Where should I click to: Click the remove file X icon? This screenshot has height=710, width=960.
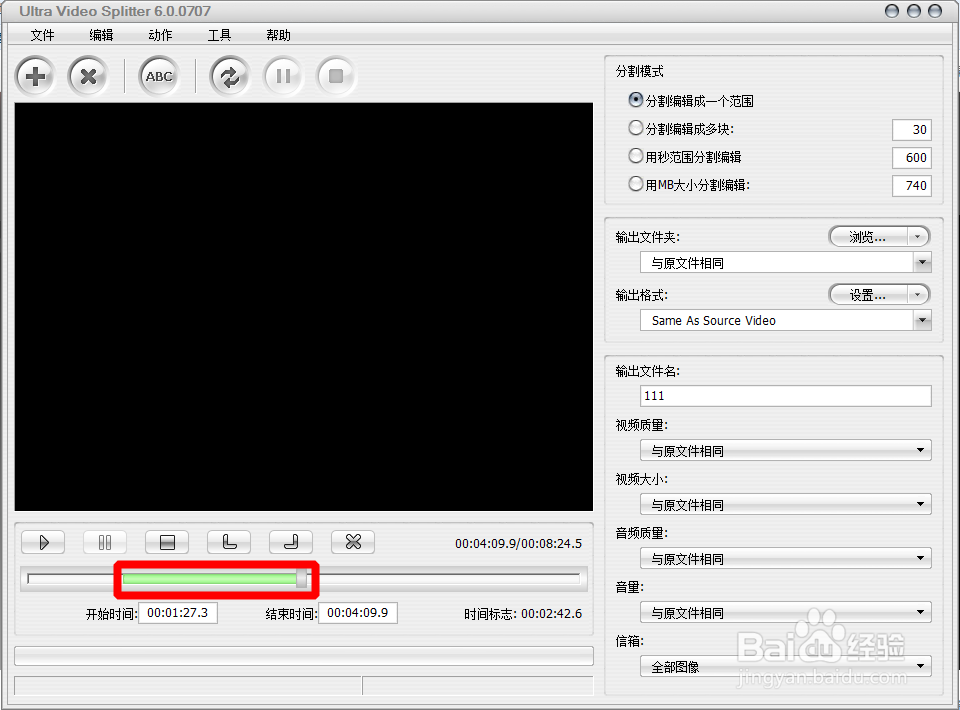coord(88,77)
